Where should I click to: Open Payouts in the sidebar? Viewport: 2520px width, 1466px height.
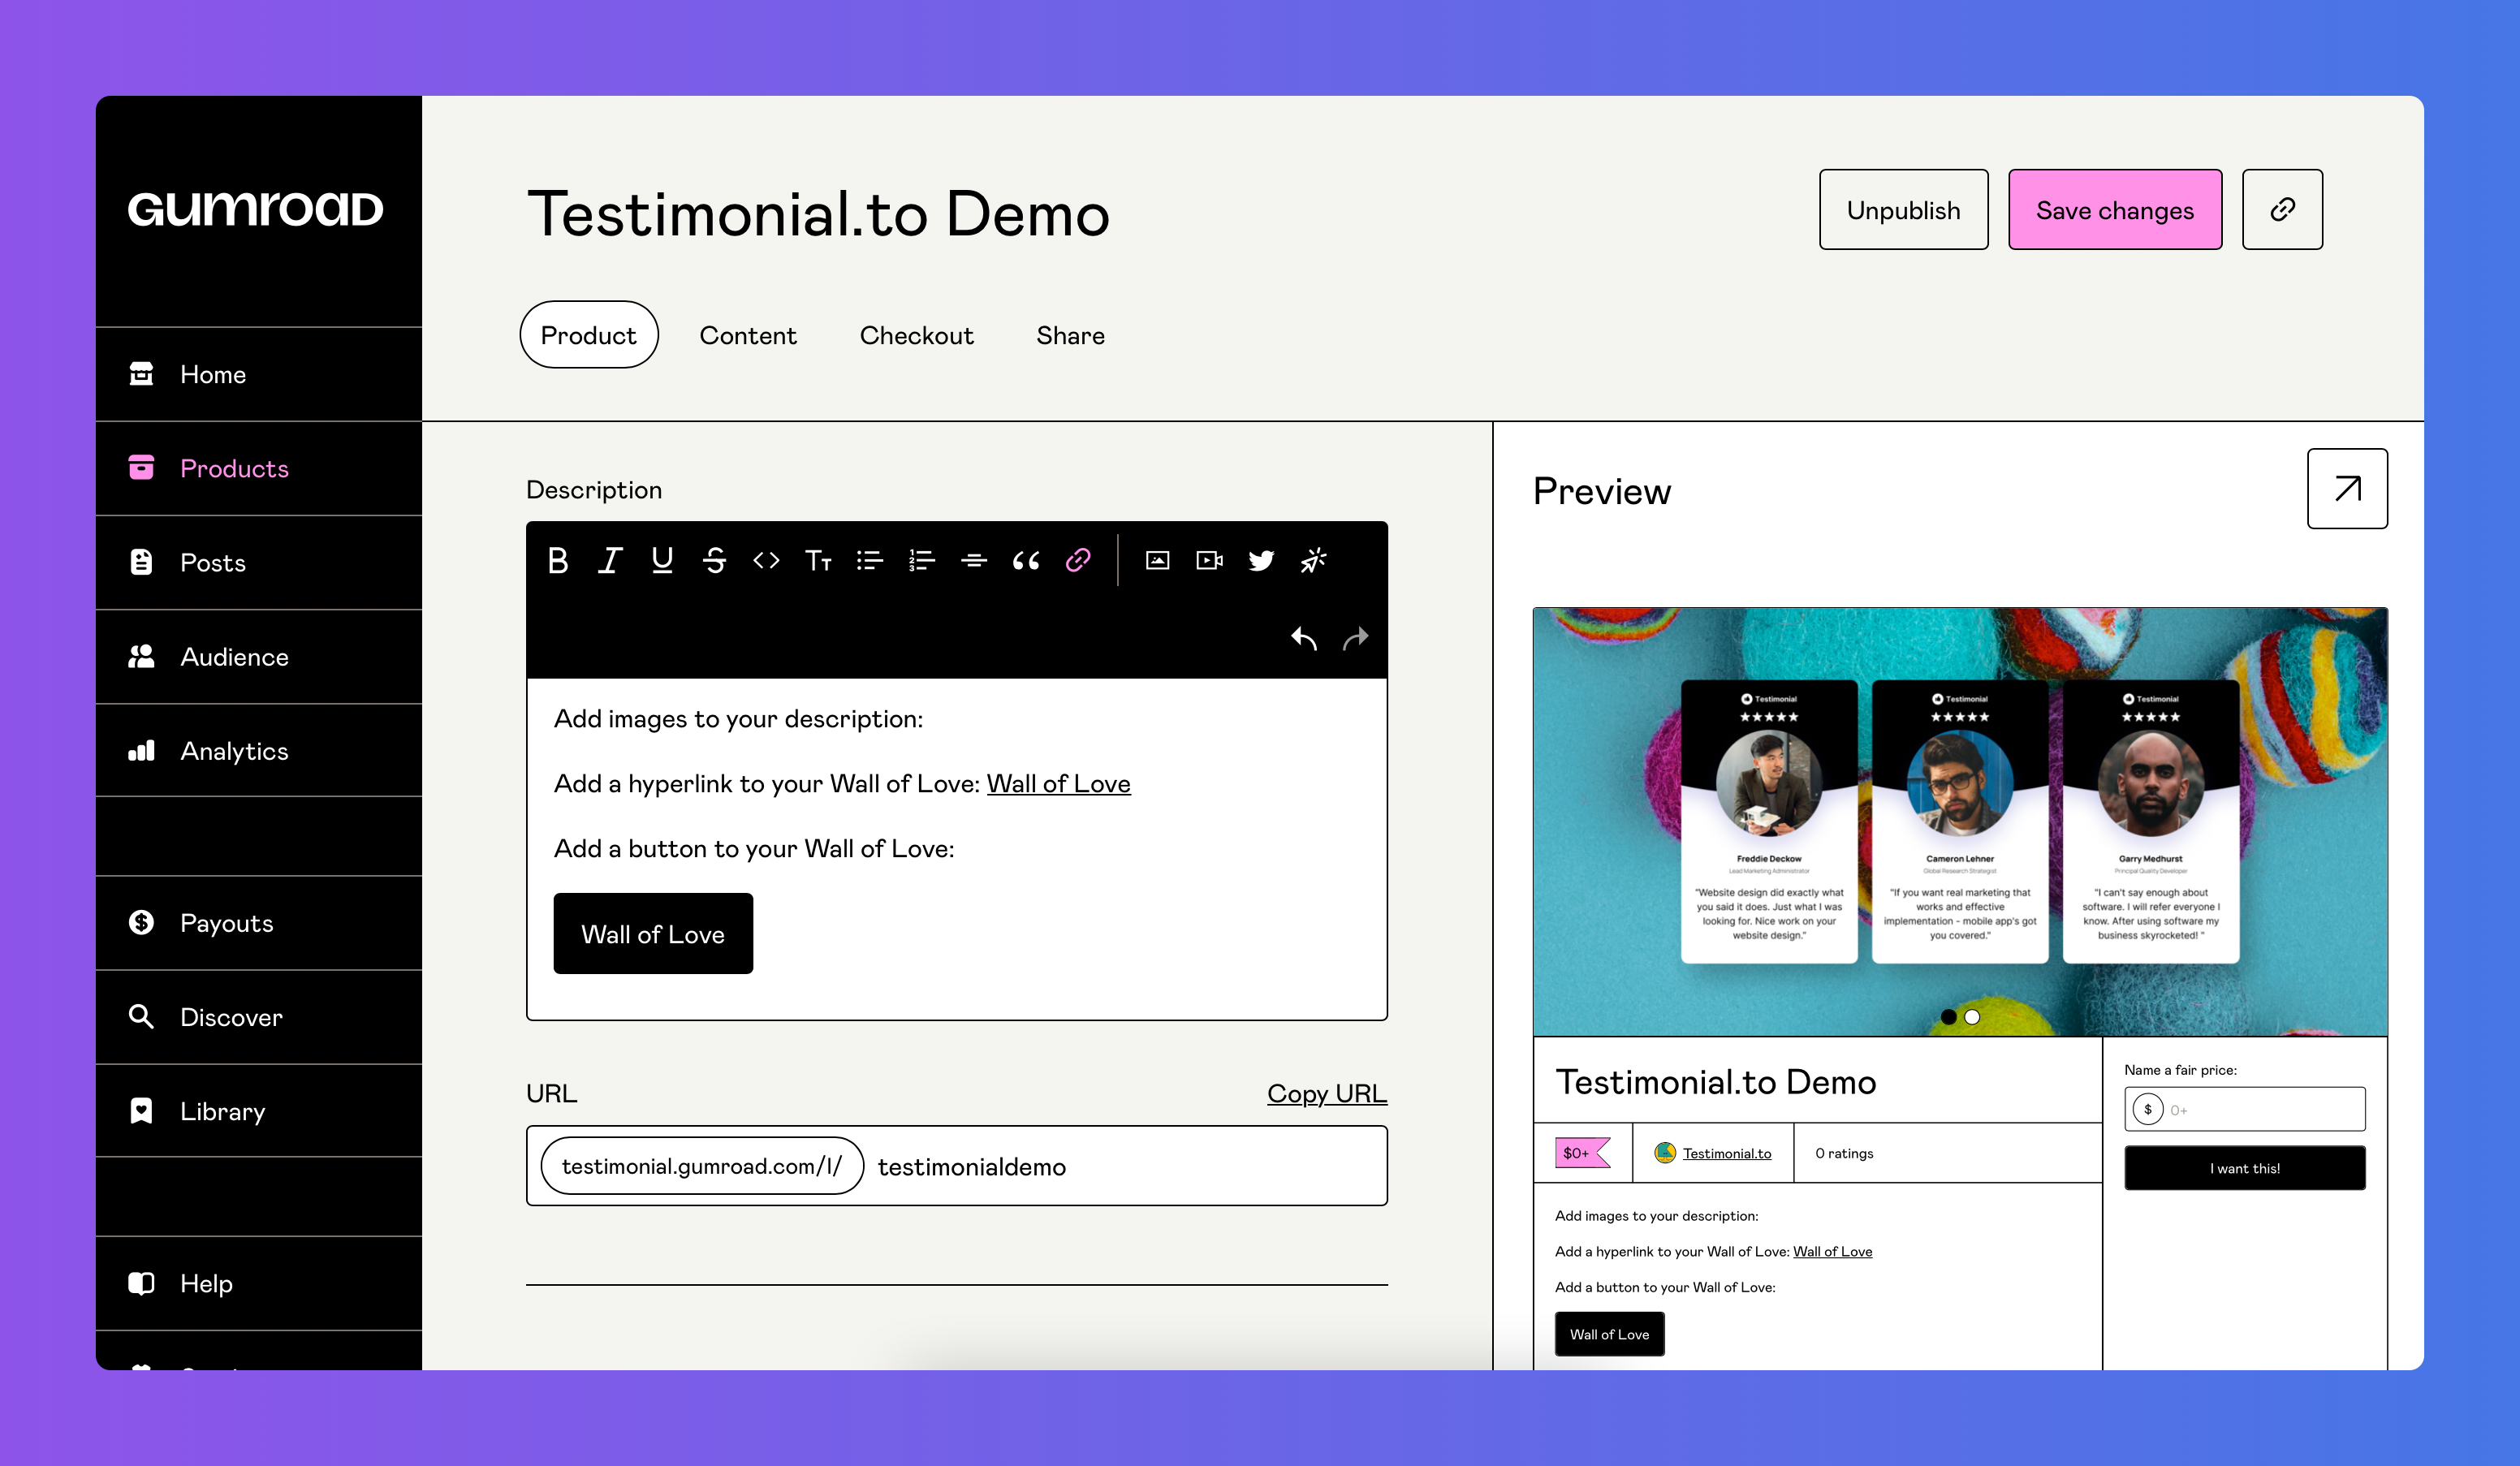coord(259,922)
